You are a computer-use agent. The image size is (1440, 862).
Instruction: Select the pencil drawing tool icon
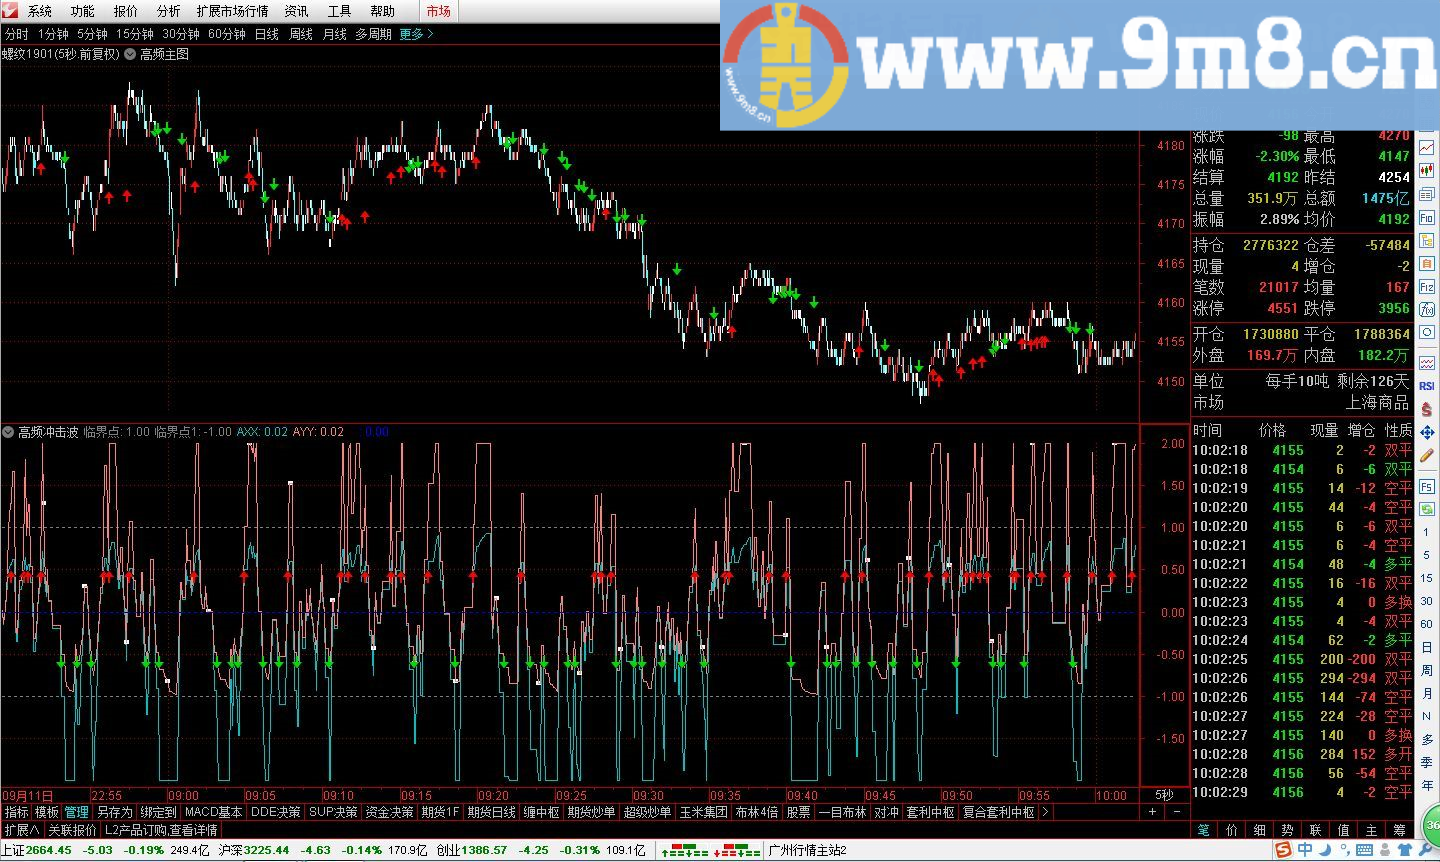1426,455
